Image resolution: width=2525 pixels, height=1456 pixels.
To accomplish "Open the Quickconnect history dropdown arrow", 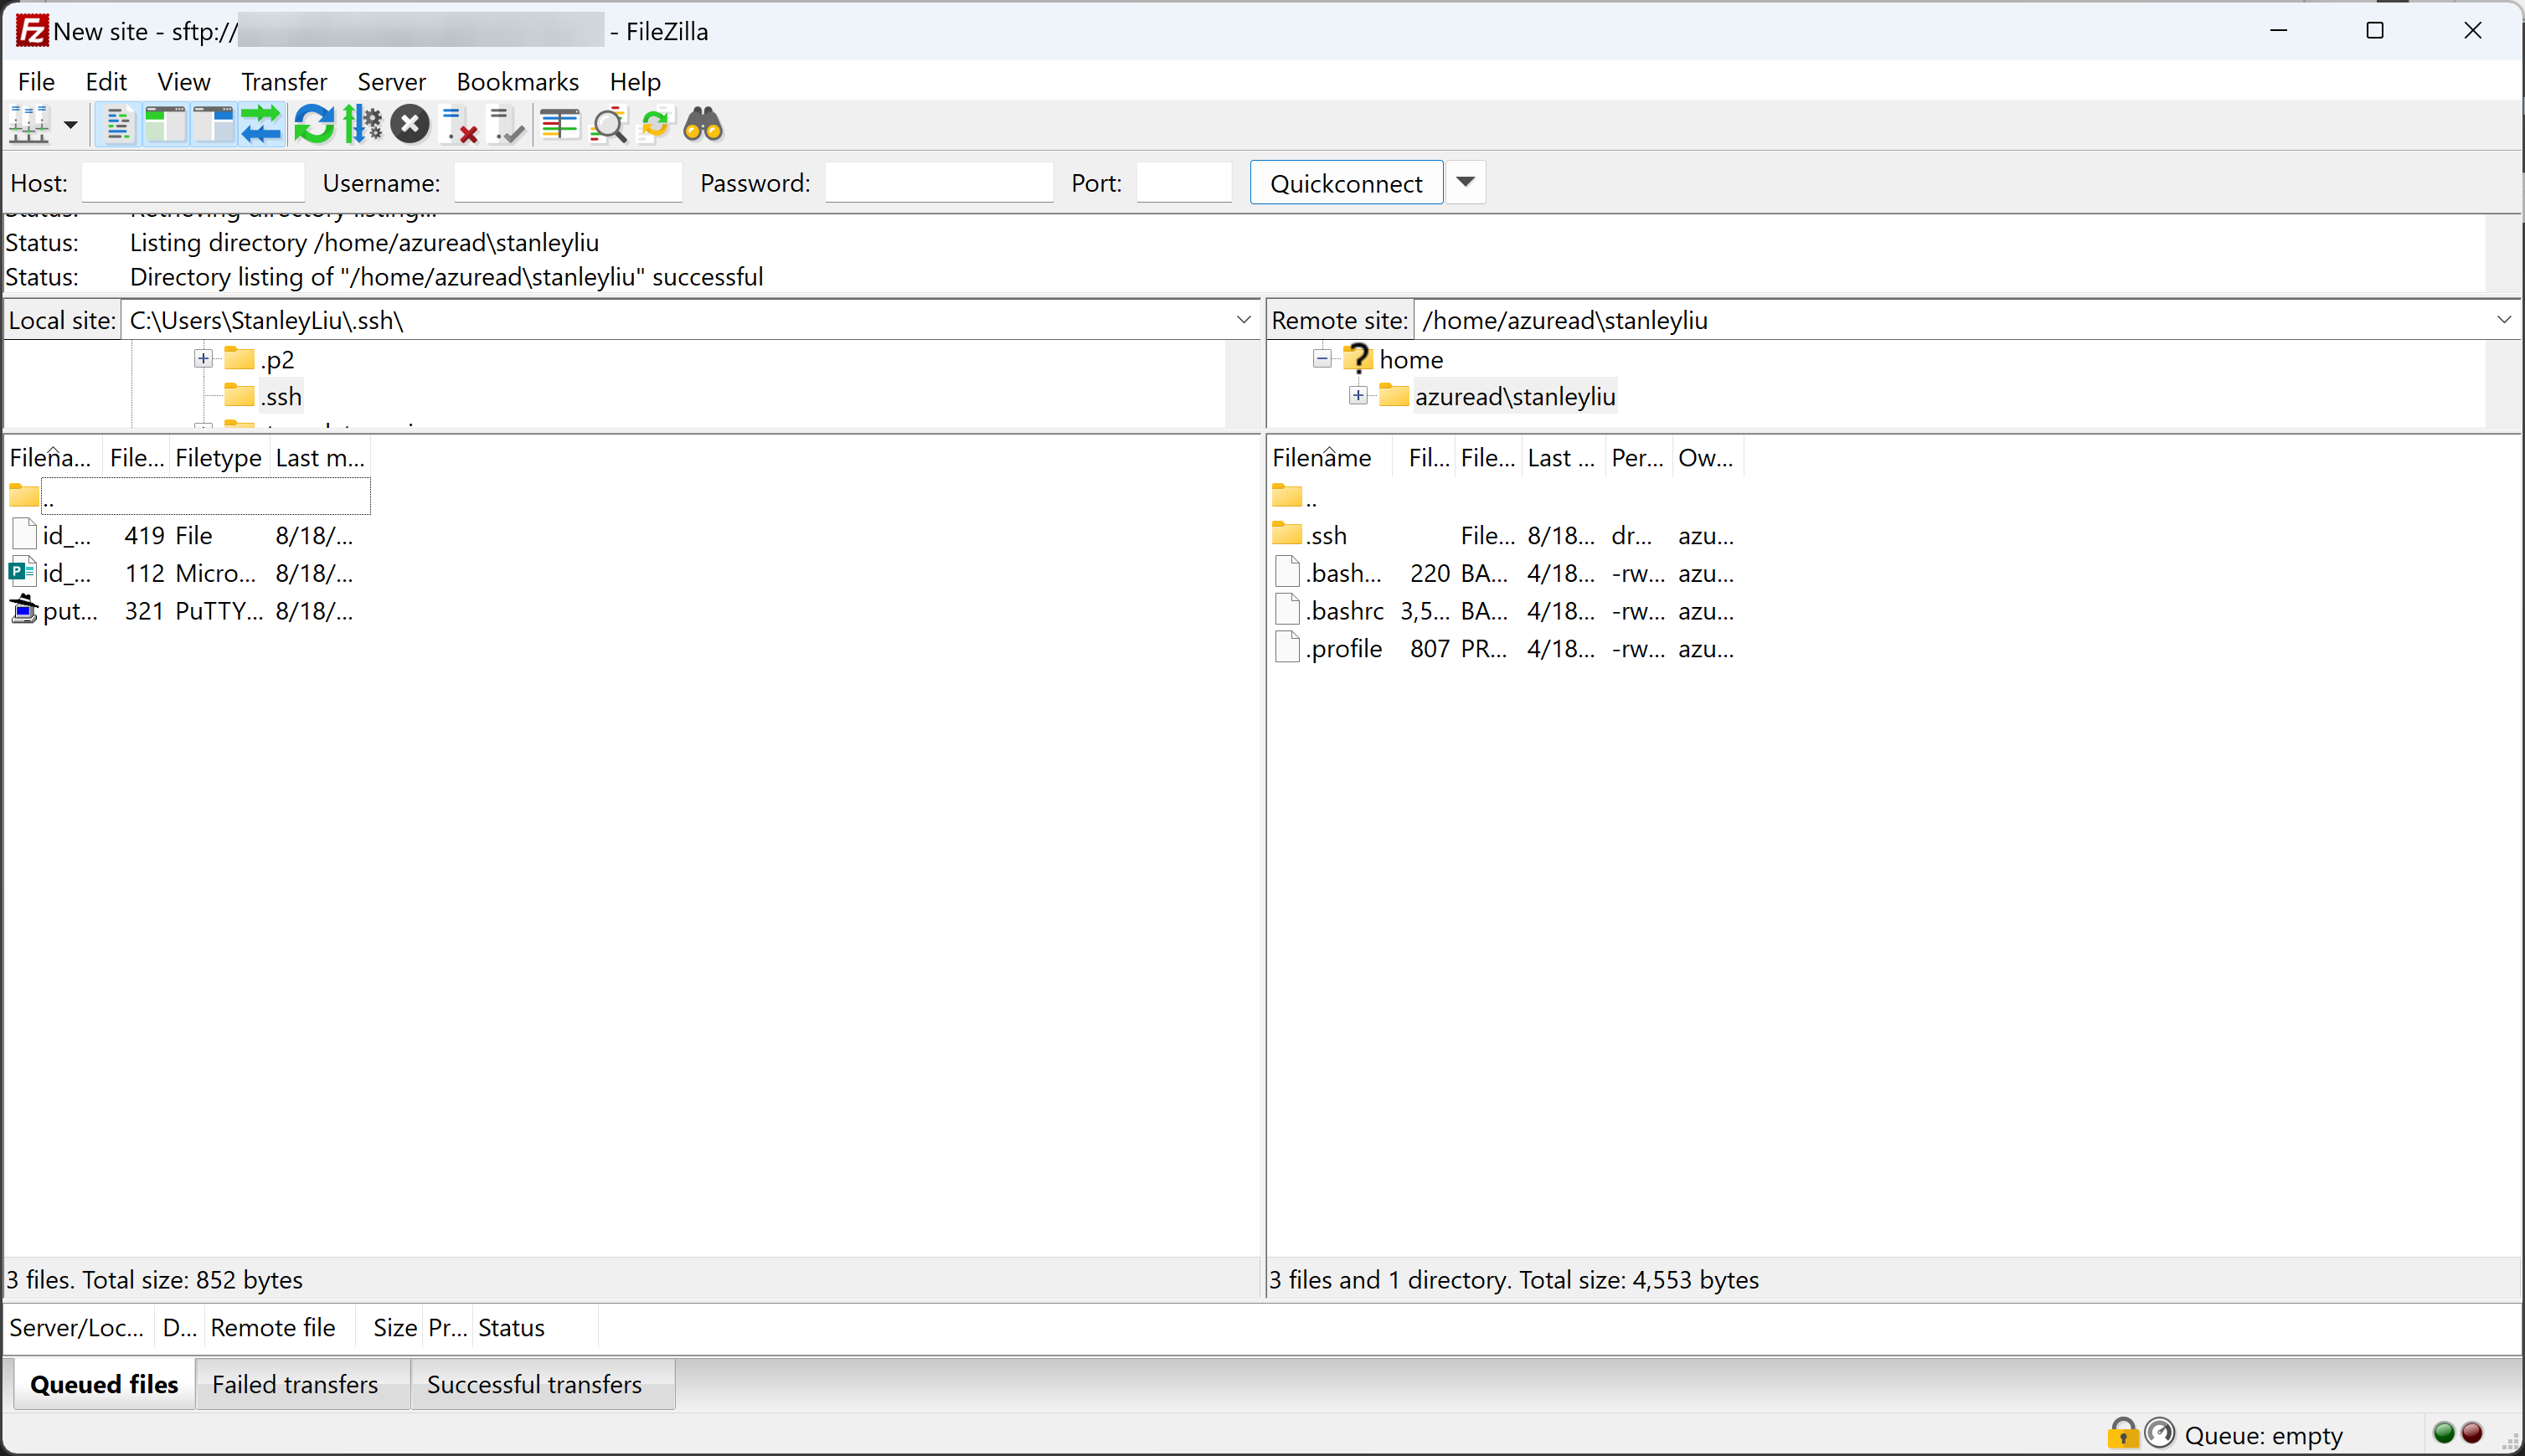I will [x=1465, y=182].
